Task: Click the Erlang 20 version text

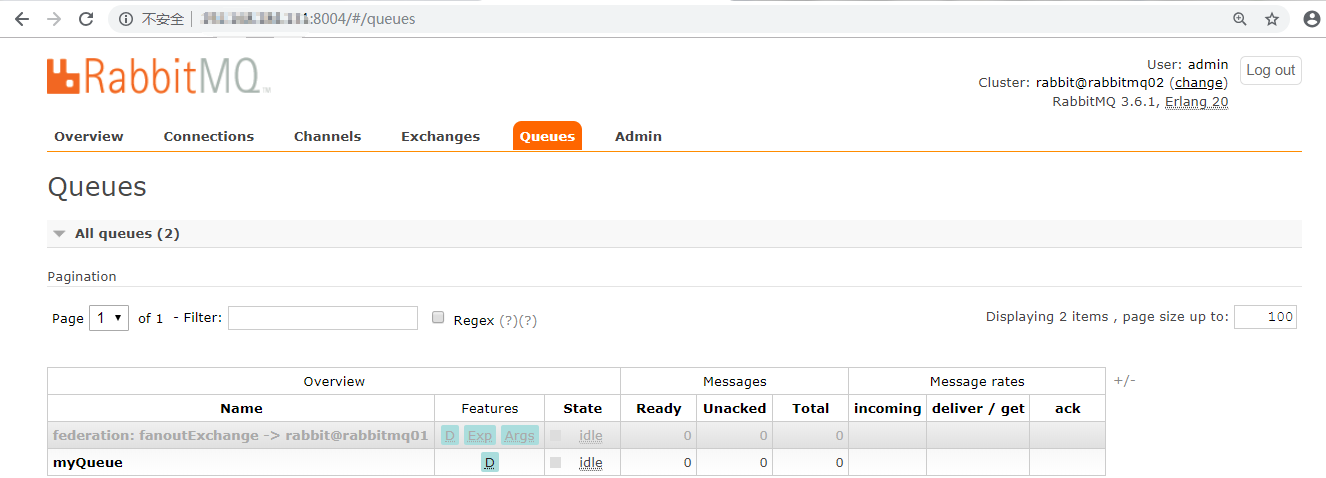Action: [x=1197, y=102]
